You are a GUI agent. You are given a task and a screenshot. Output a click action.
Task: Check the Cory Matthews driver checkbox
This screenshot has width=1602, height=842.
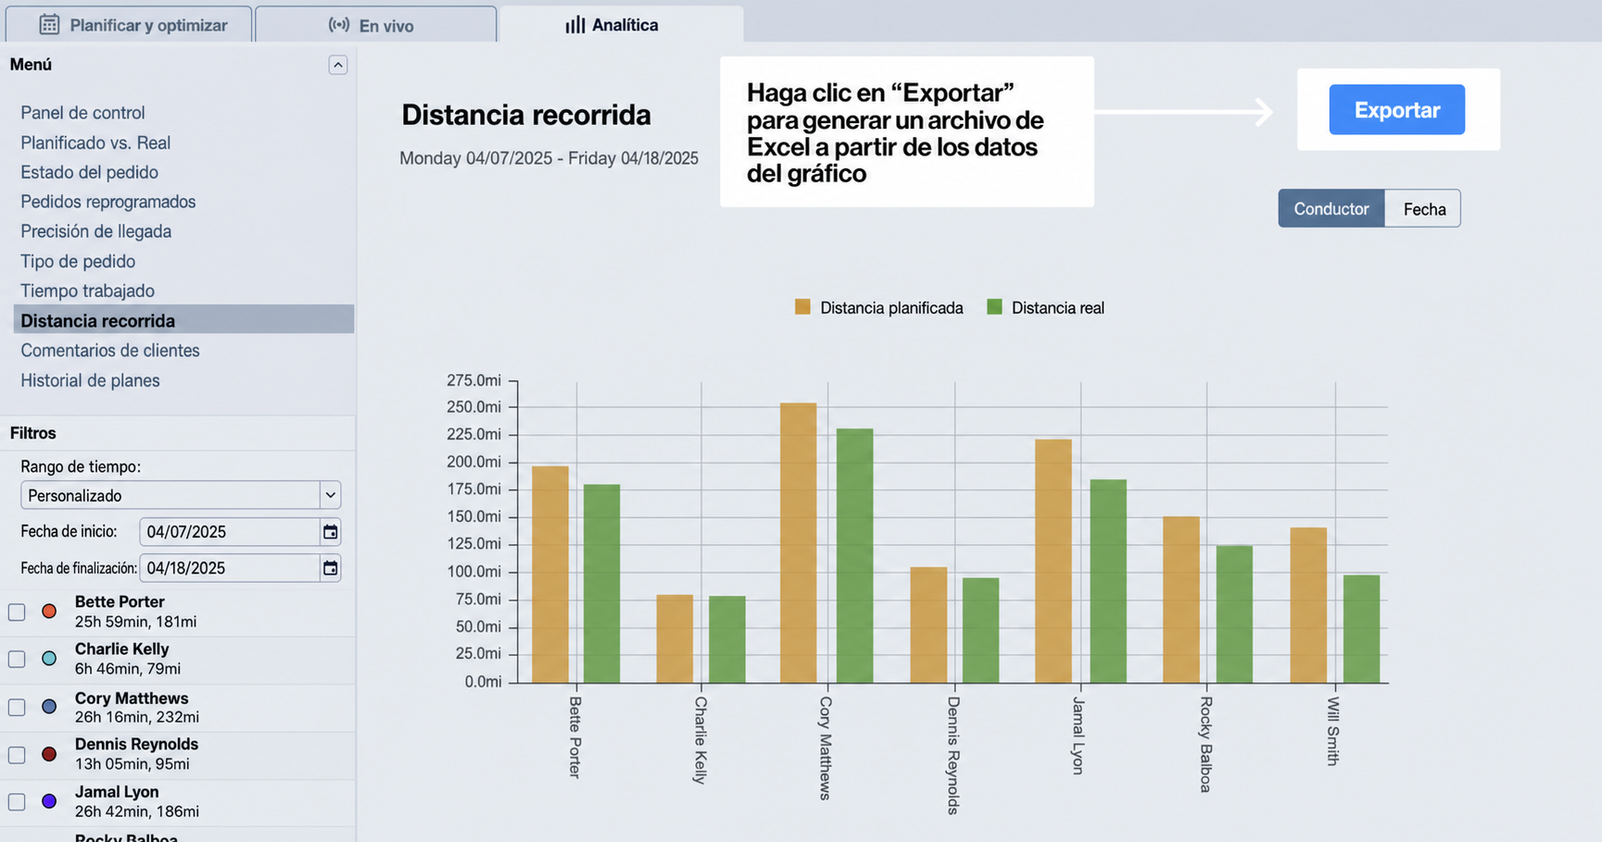(x=17, y=707)
